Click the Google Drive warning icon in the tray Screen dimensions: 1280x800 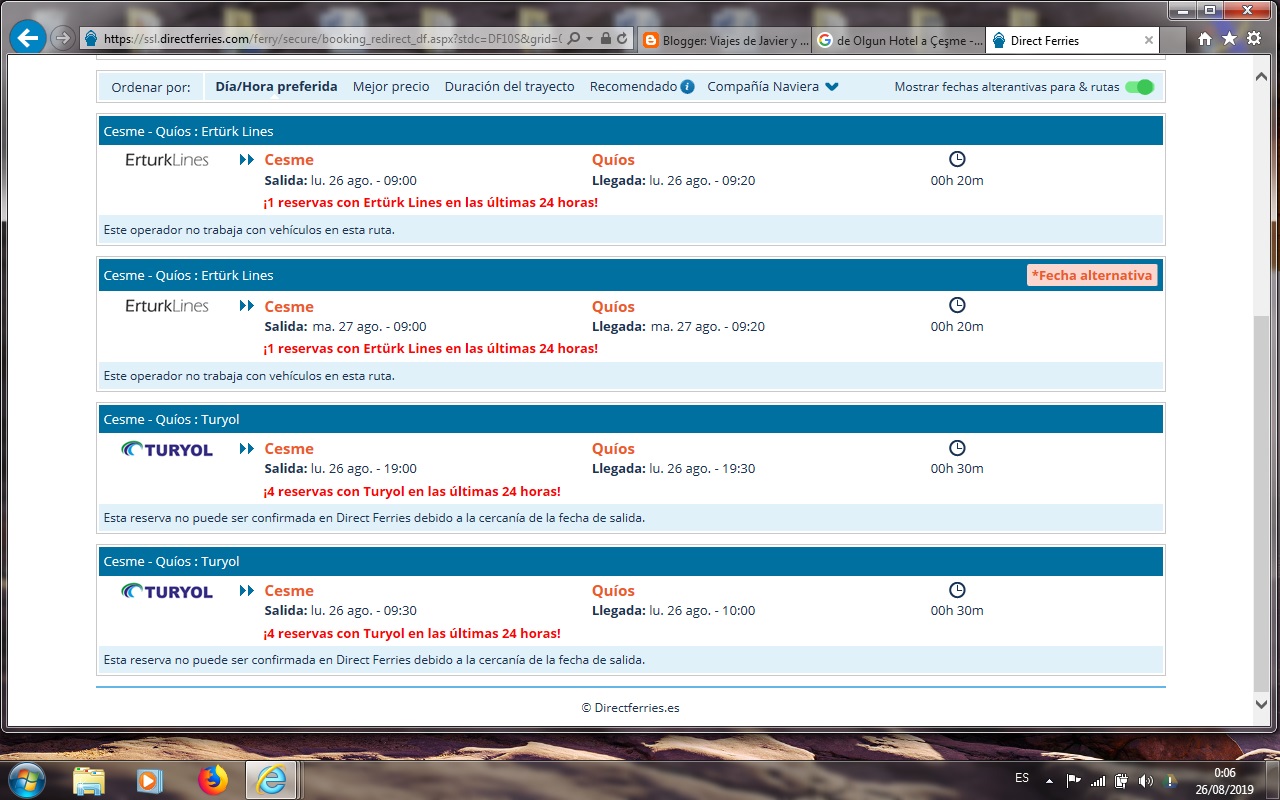[1170, 780]
